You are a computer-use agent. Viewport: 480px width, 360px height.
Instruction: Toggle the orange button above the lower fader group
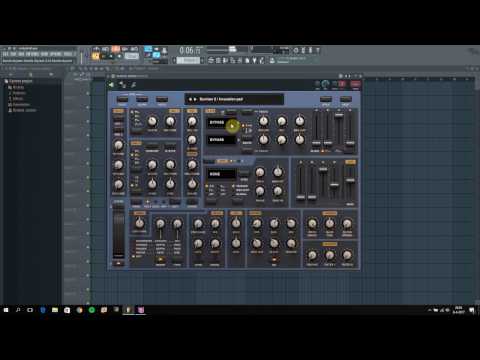pyautogui.click(x=350, y=162)
